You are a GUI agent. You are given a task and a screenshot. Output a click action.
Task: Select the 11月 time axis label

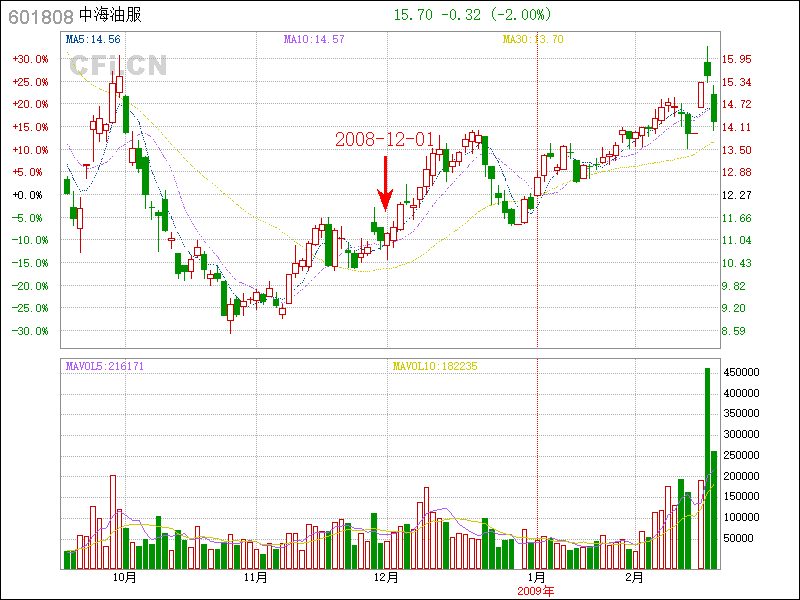click(x=255, y=577)
